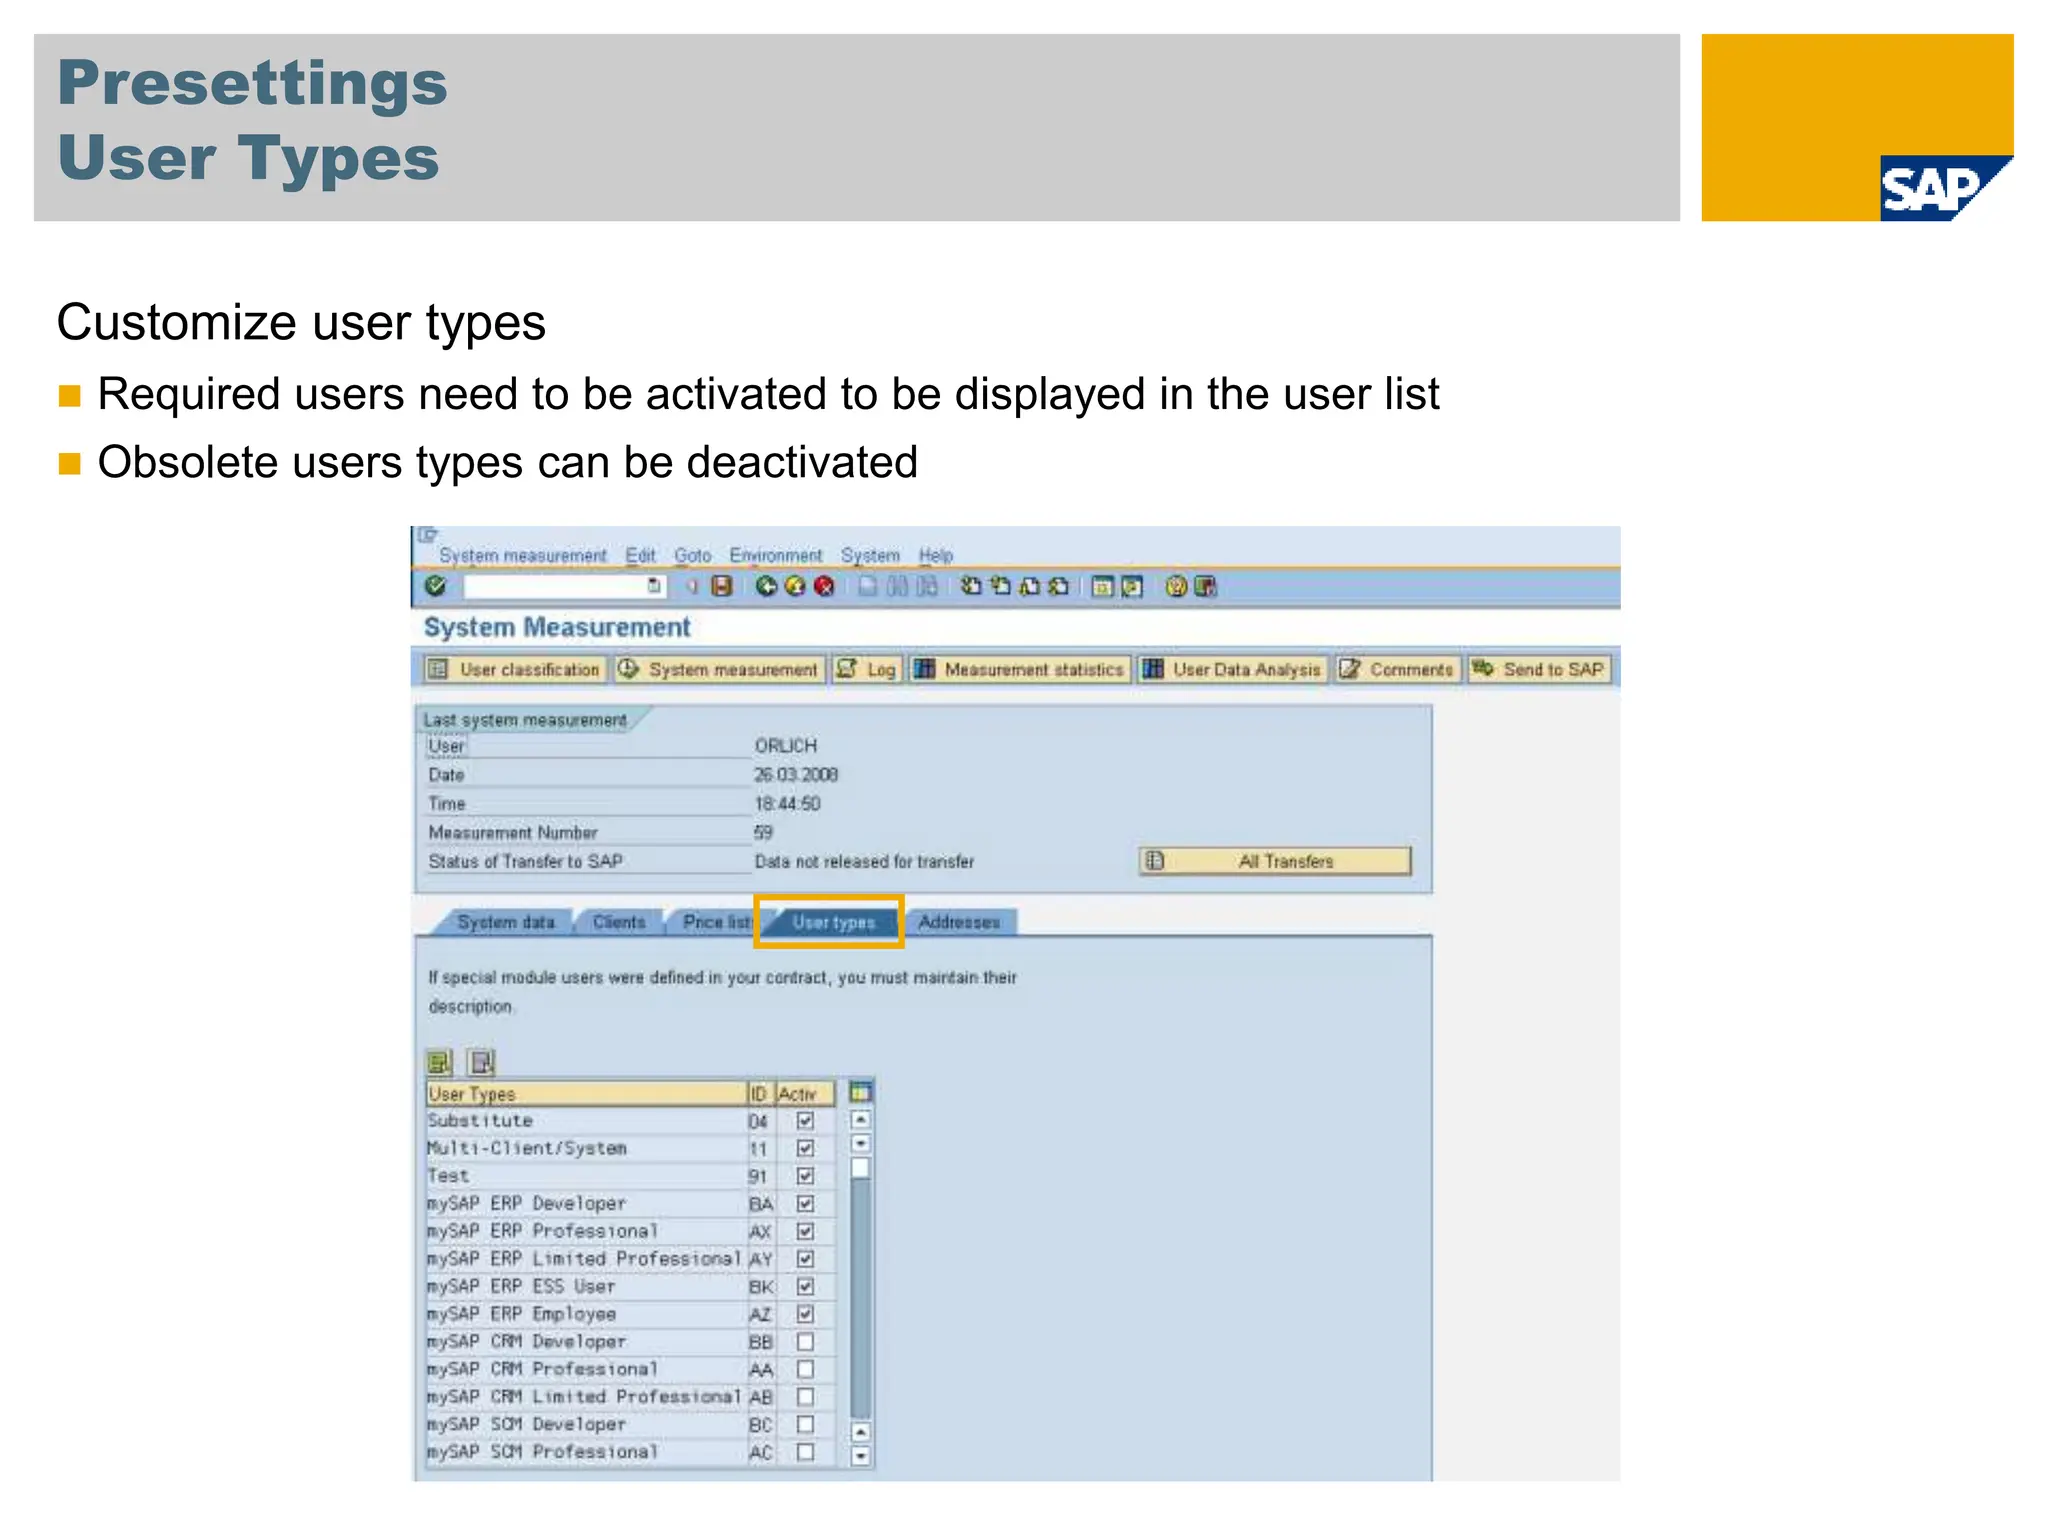
Task: Open the System menu
Action: pos(870,555)
